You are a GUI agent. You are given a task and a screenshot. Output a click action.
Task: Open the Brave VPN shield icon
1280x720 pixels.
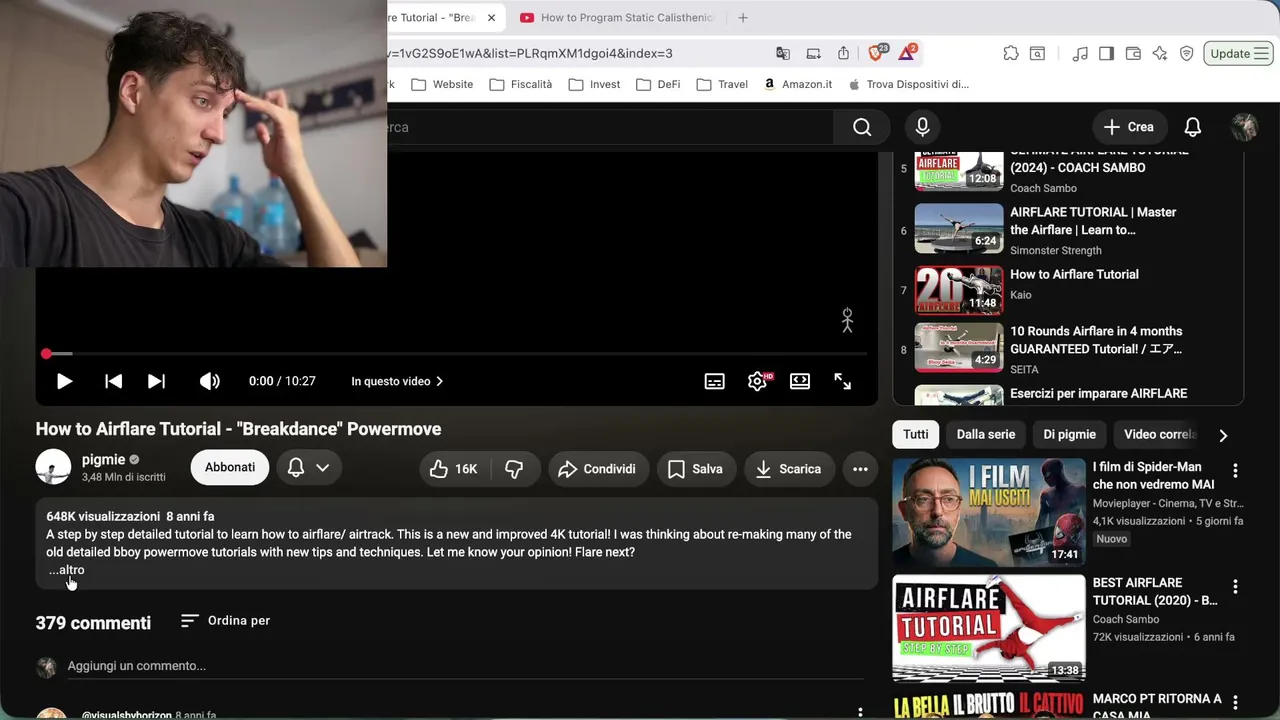click(x=1187, y=54)
